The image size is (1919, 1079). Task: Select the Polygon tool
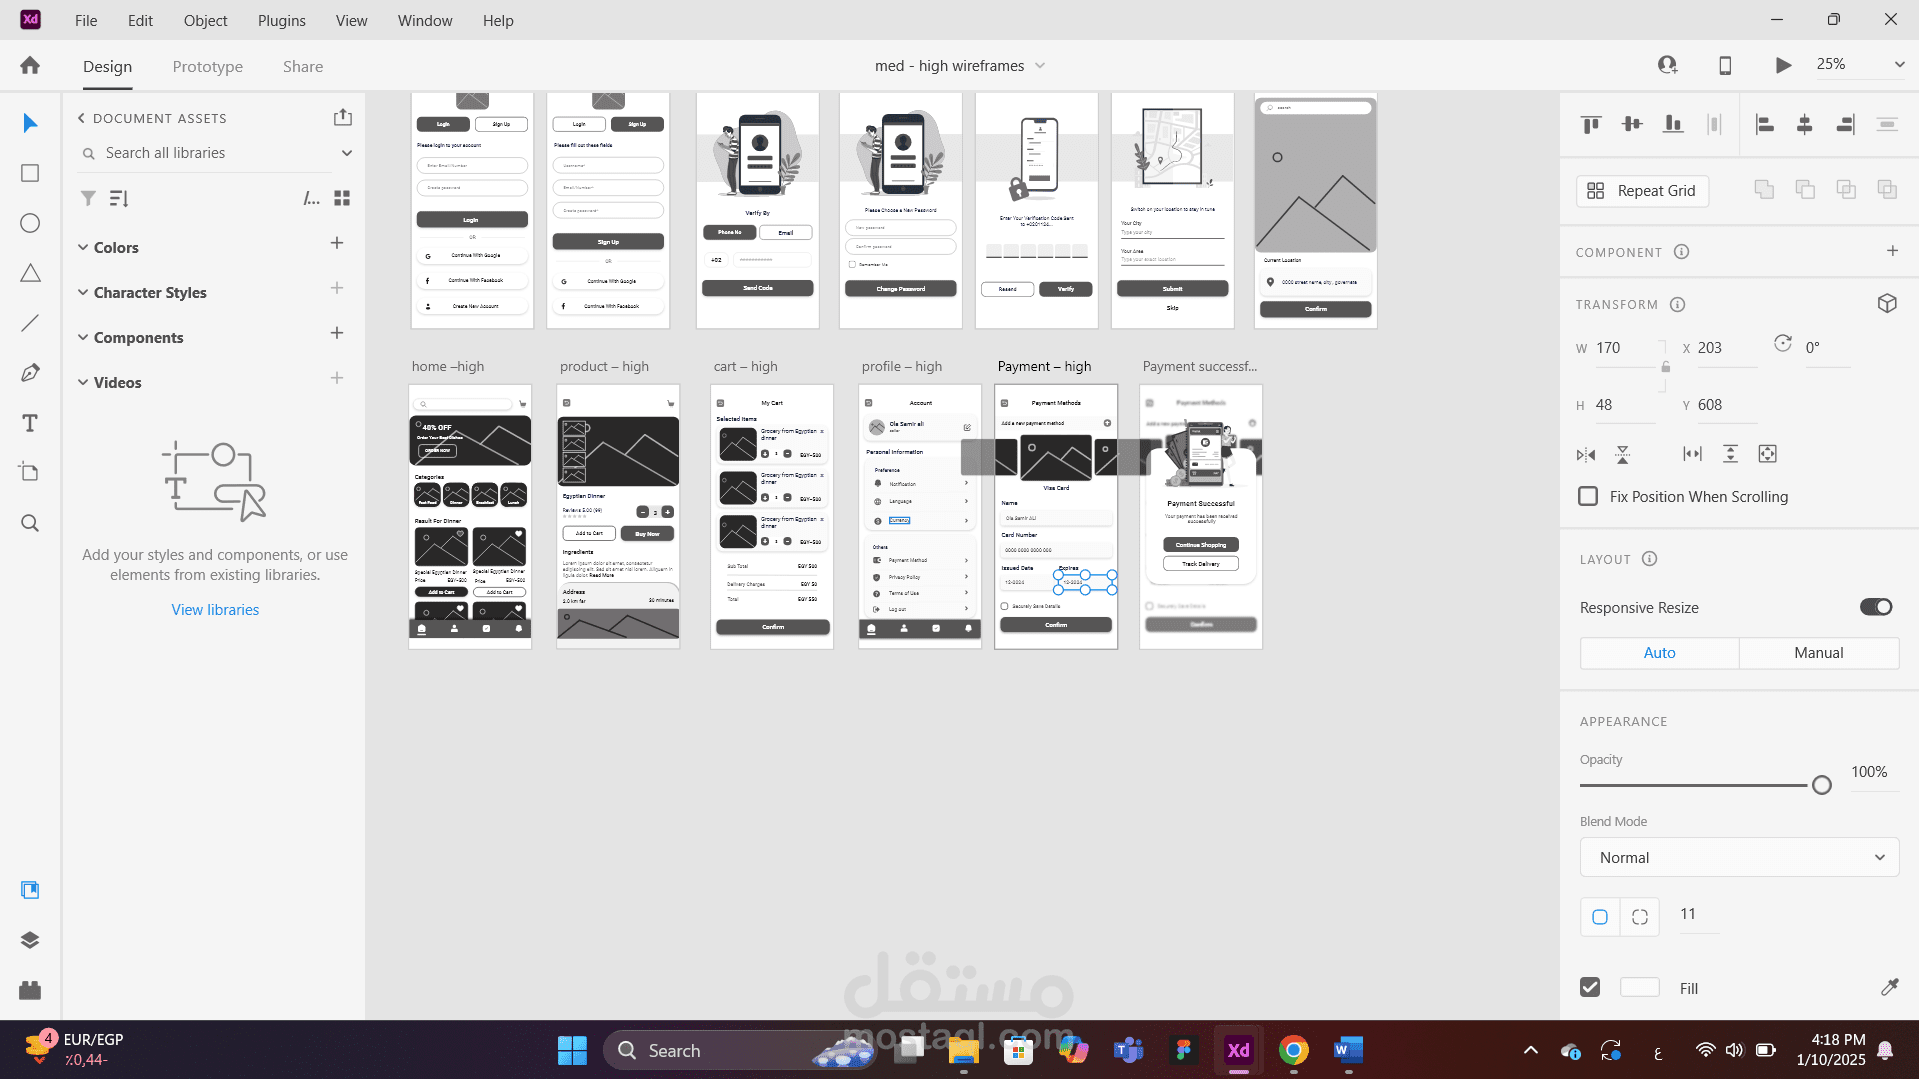[30, 273]
